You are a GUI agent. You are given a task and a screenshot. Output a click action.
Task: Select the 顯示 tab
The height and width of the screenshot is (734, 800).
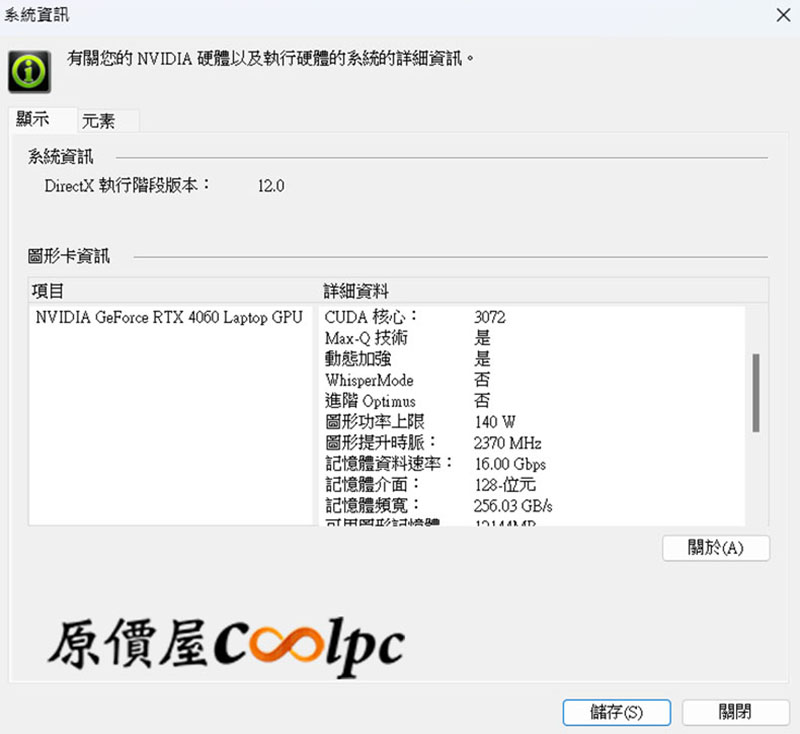click(33, 119)
